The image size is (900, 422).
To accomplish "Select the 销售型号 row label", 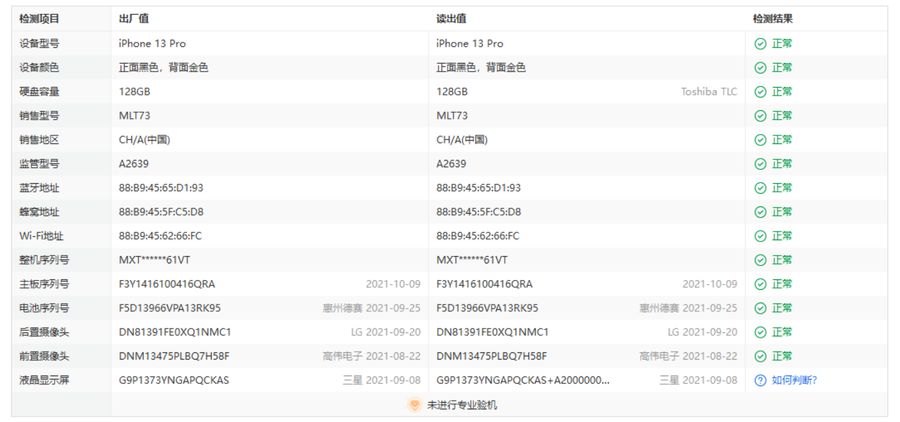I will 39,116.
